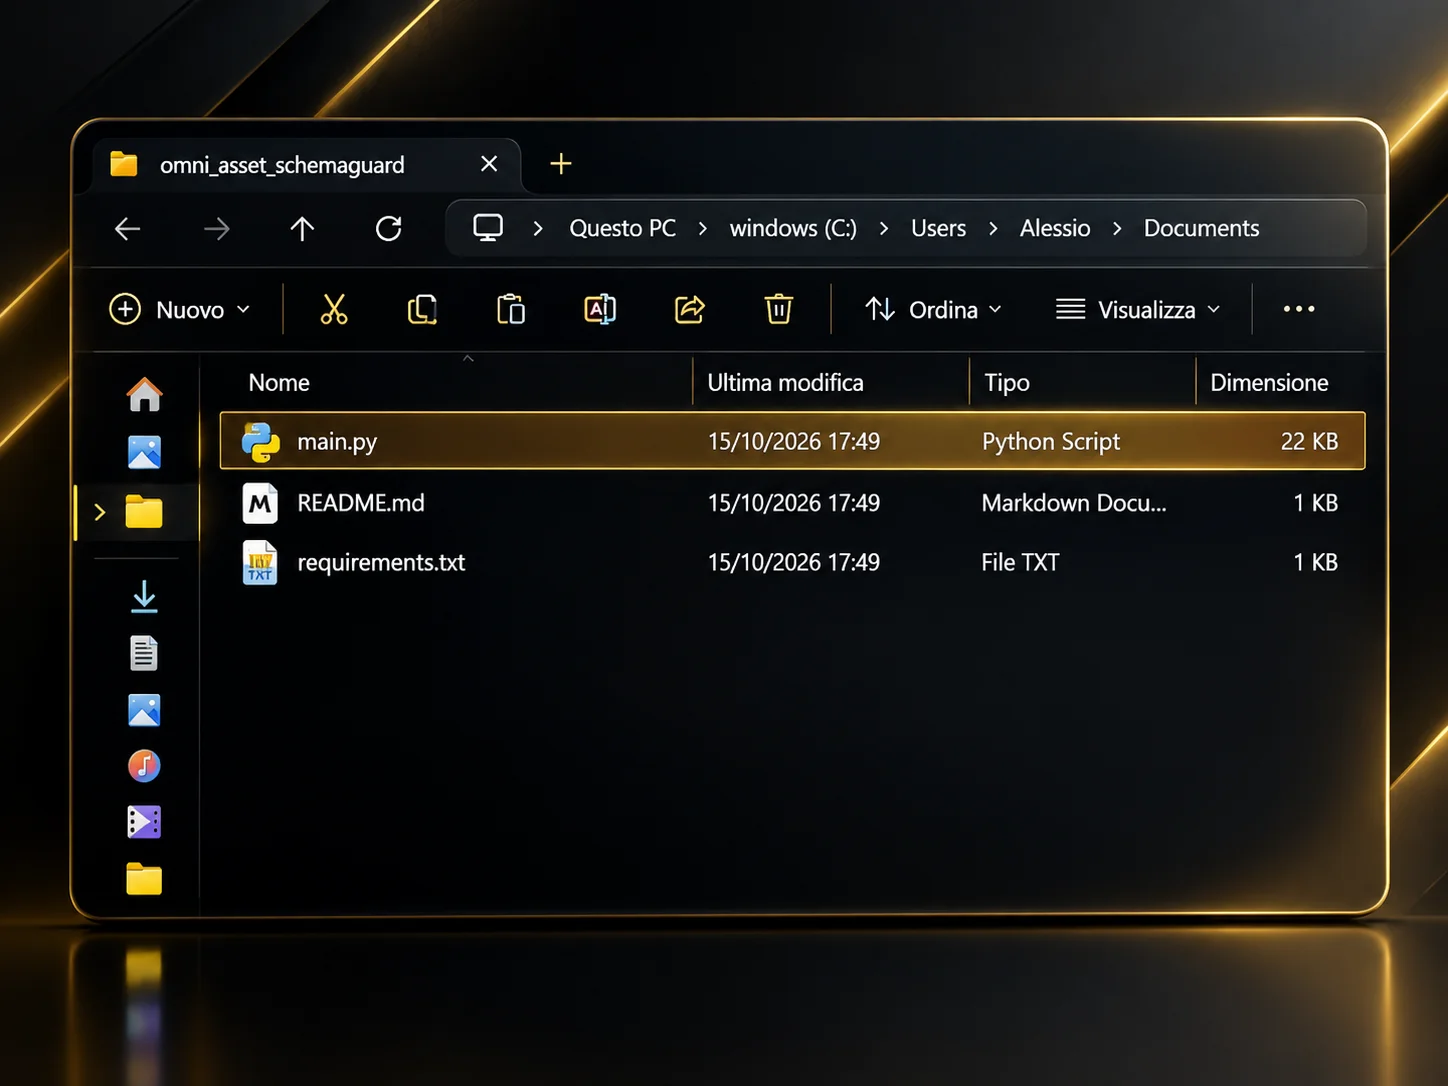Click the Delete trash icon
This screenshot has width=1448, height=1086.
779,309
